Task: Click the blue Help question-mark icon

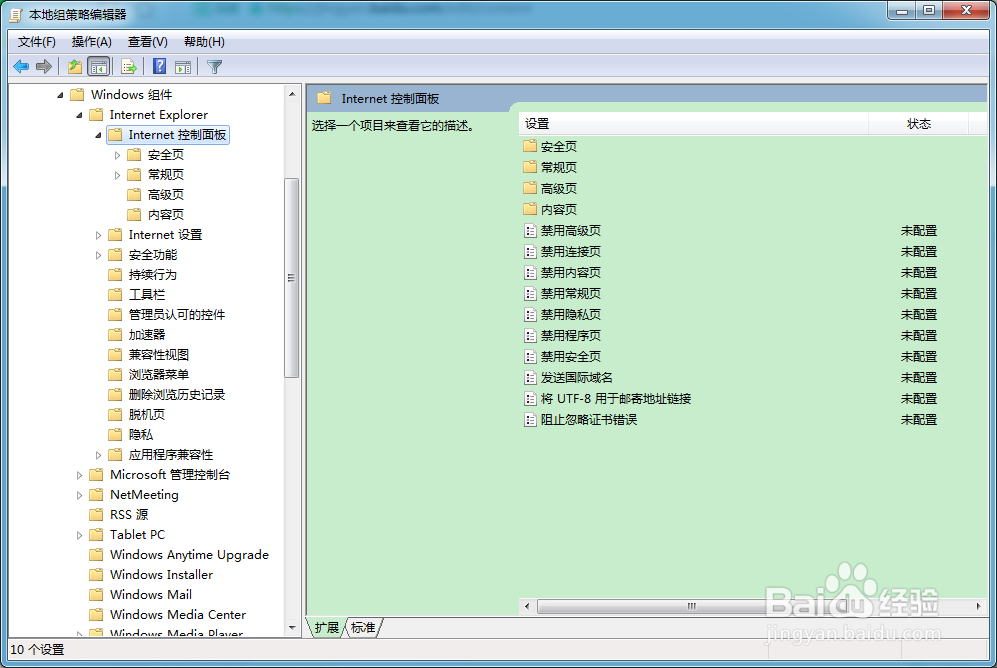Action: [160, 66]
